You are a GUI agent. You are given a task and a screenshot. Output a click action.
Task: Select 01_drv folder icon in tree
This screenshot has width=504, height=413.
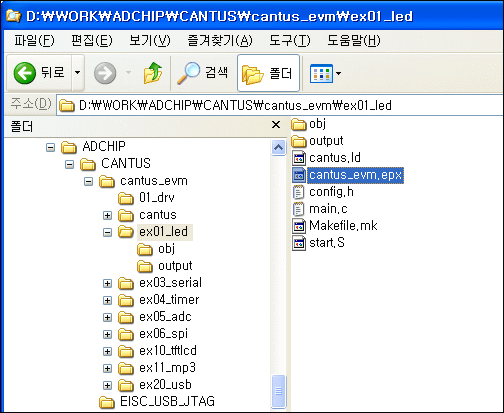click(126, 198)
